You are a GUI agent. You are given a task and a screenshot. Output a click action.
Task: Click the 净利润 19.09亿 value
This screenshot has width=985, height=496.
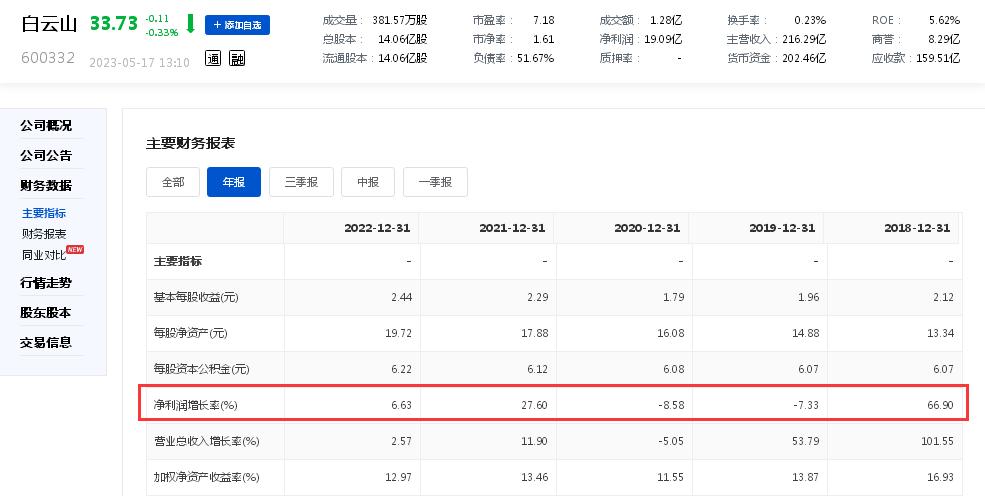(663, 40)
